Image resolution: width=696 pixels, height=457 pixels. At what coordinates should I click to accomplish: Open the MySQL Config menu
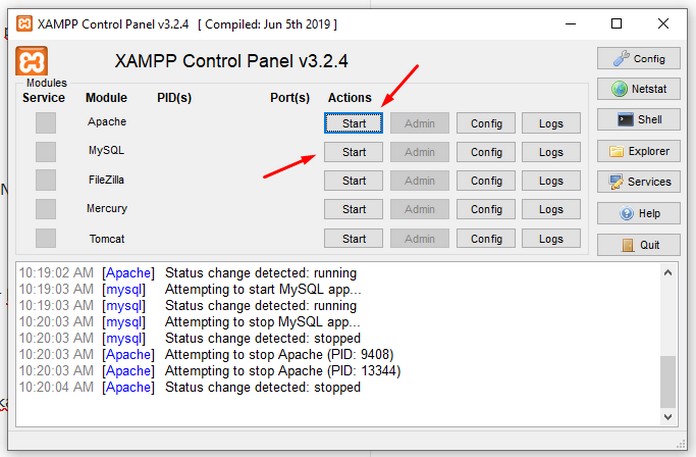pyautogui.click(x=486, y=152)
